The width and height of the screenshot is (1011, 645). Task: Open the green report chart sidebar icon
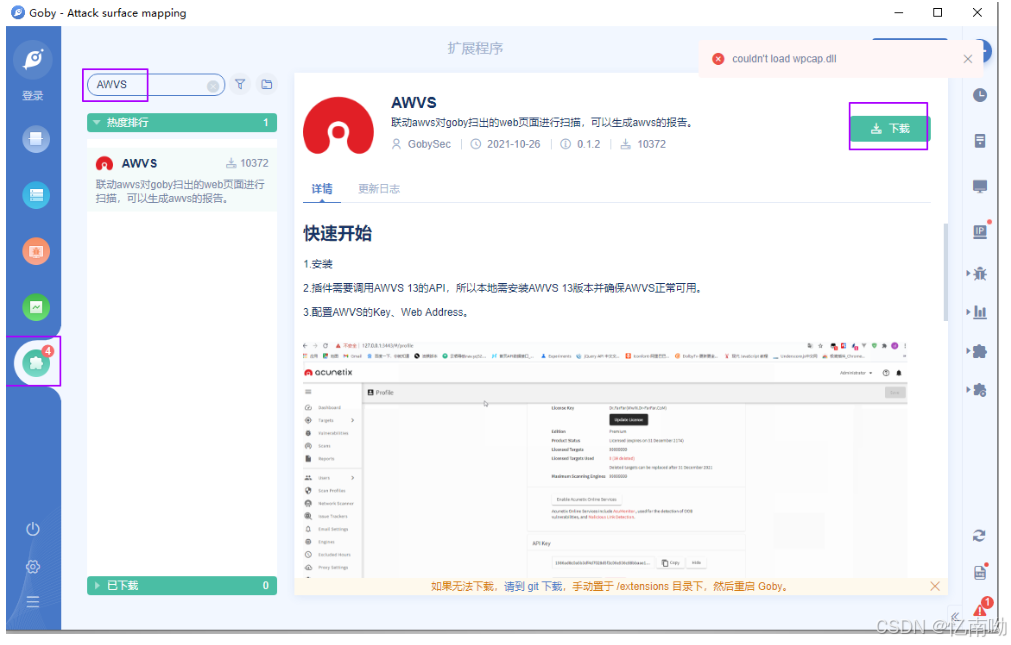tap(36, 307)
